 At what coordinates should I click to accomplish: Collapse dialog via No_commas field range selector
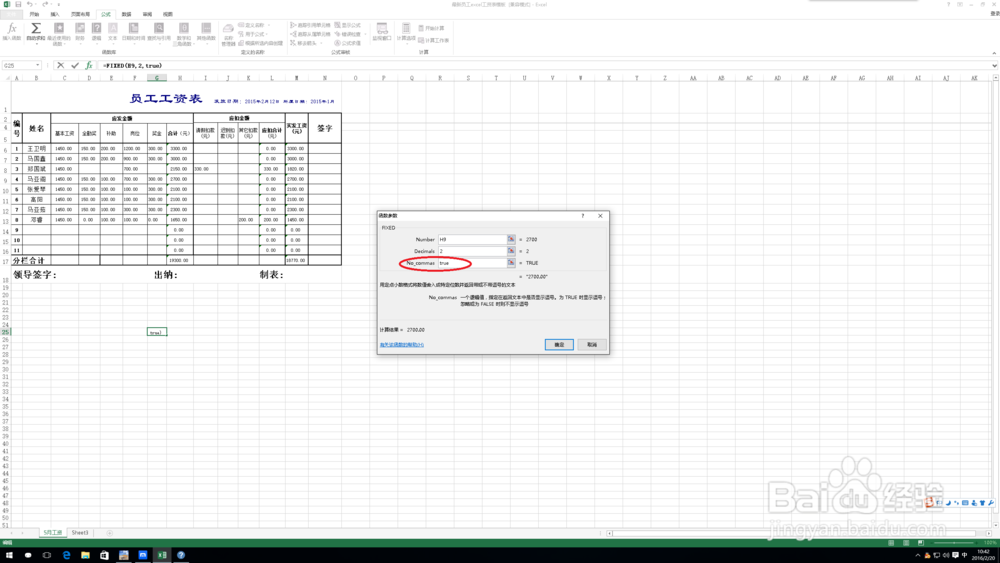click(x=511, y=263)
